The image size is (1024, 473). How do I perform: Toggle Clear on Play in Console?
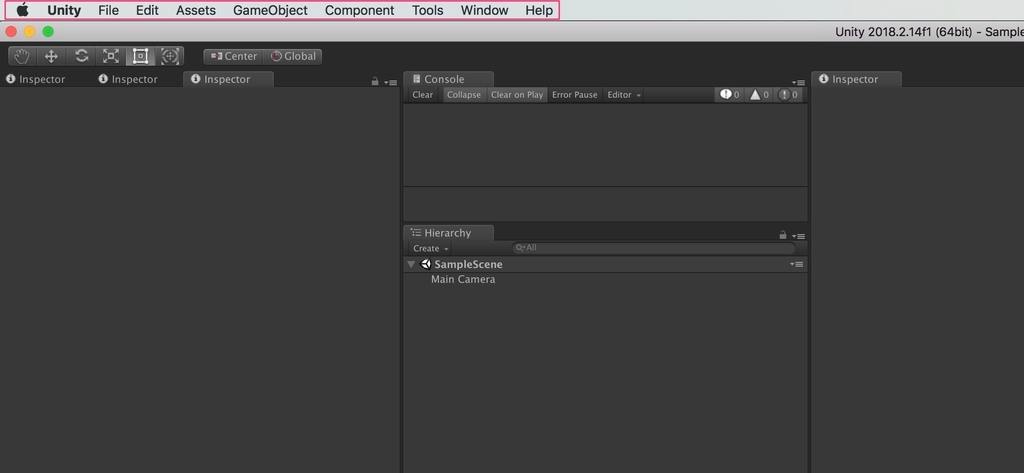tap(517, 95)
